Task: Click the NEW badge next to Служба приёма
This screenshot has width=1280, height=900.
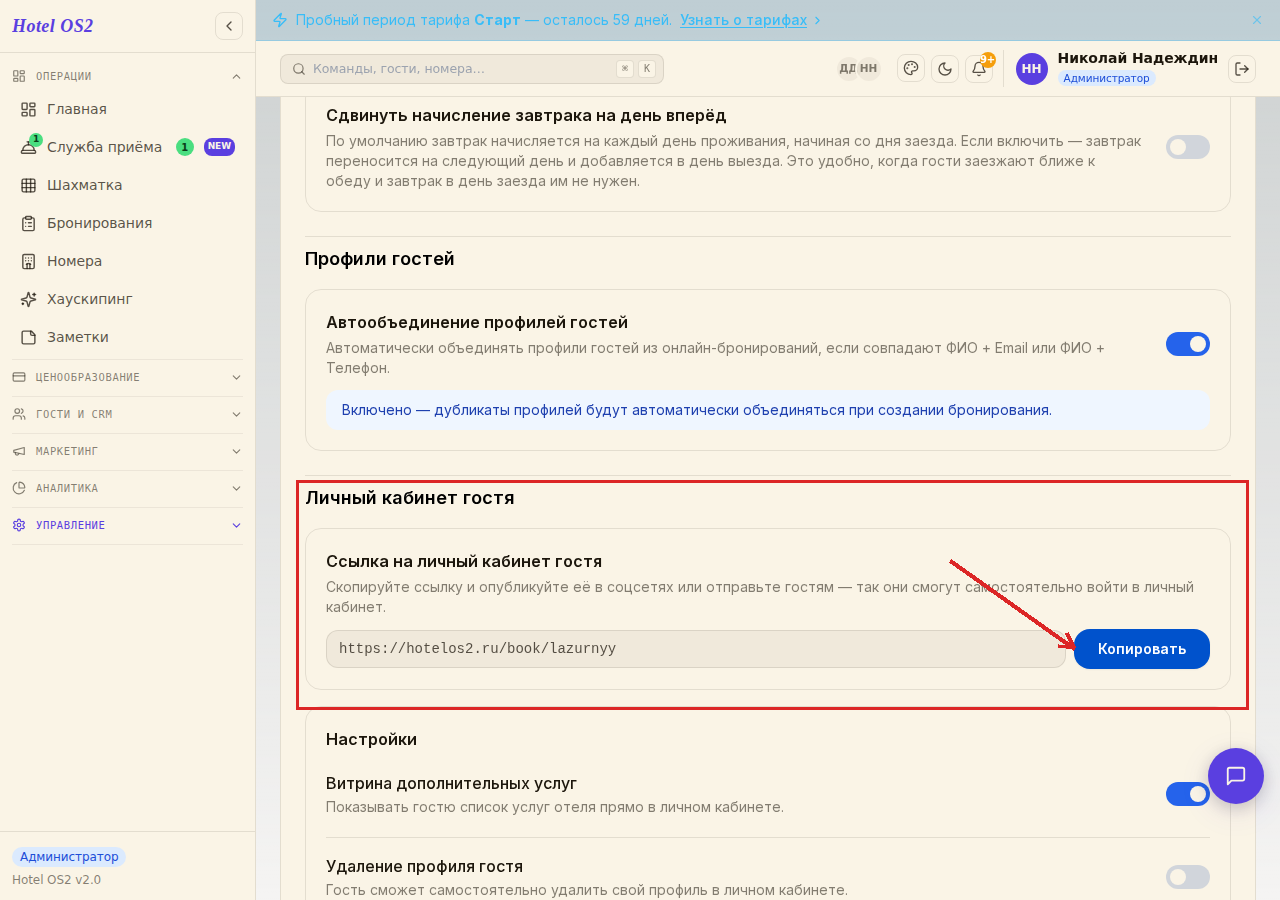Action: 219,147
